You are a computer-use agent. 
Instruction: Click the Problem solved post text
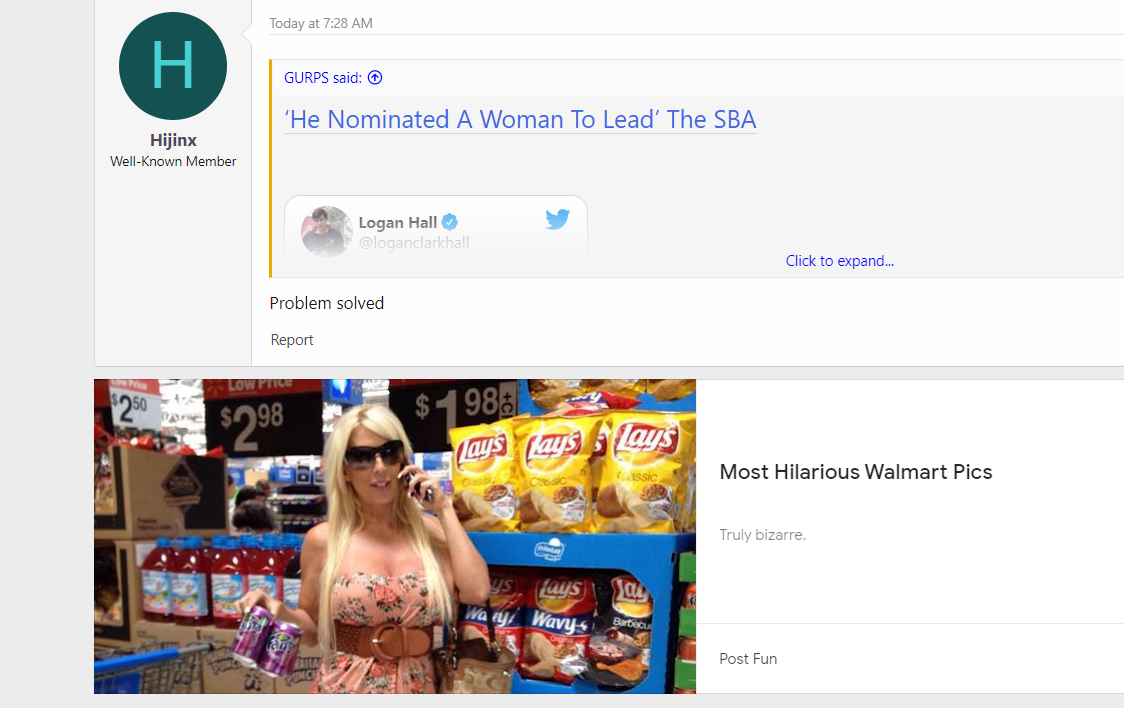(327, 303)
